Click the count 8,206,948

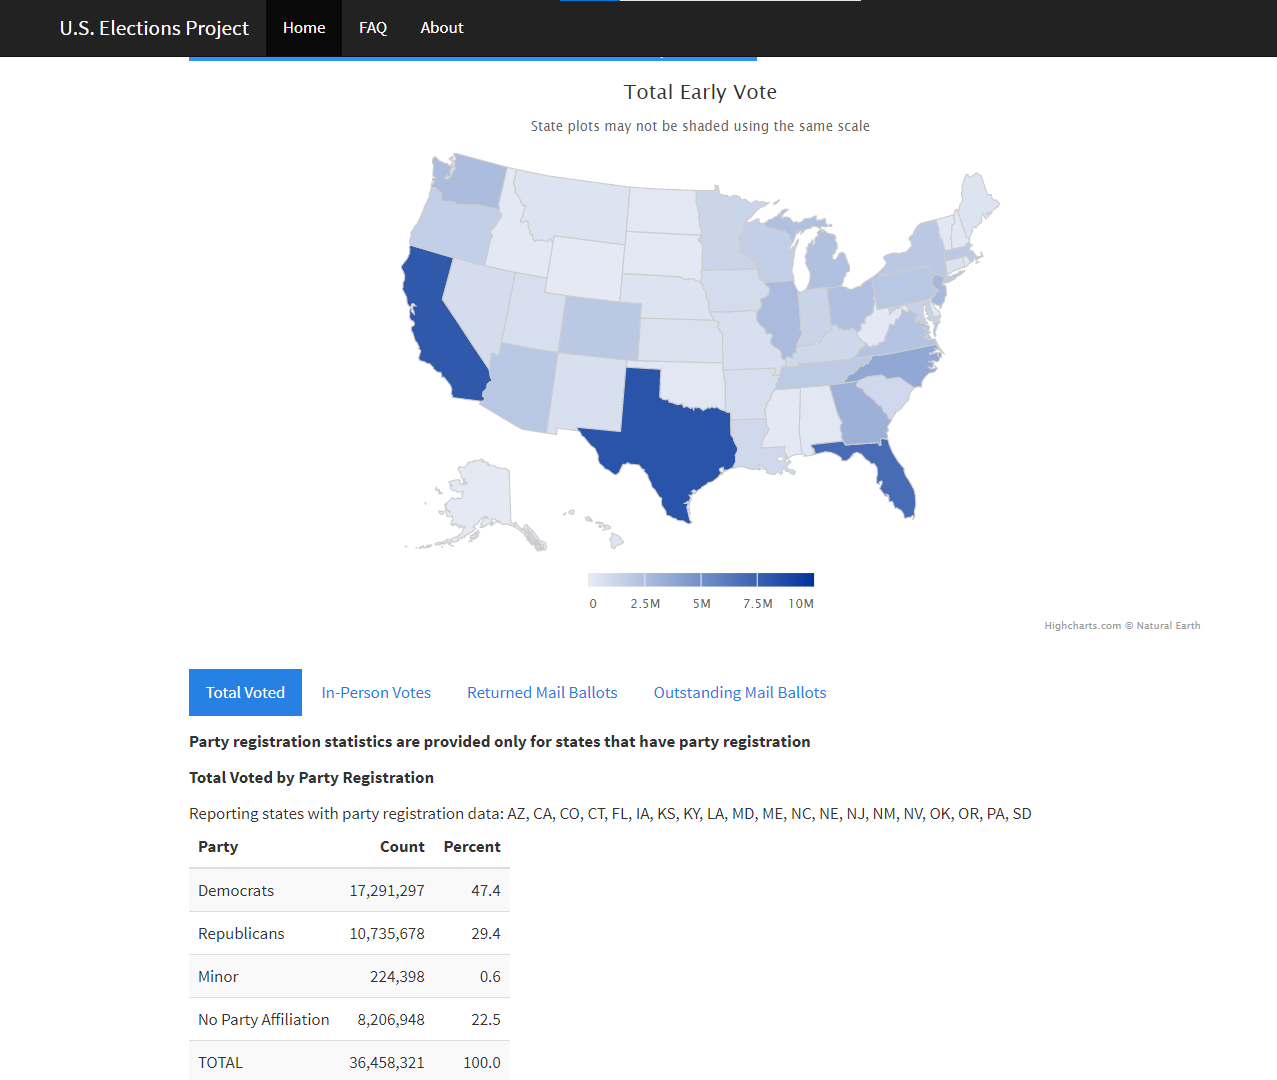click(391, 1019)
